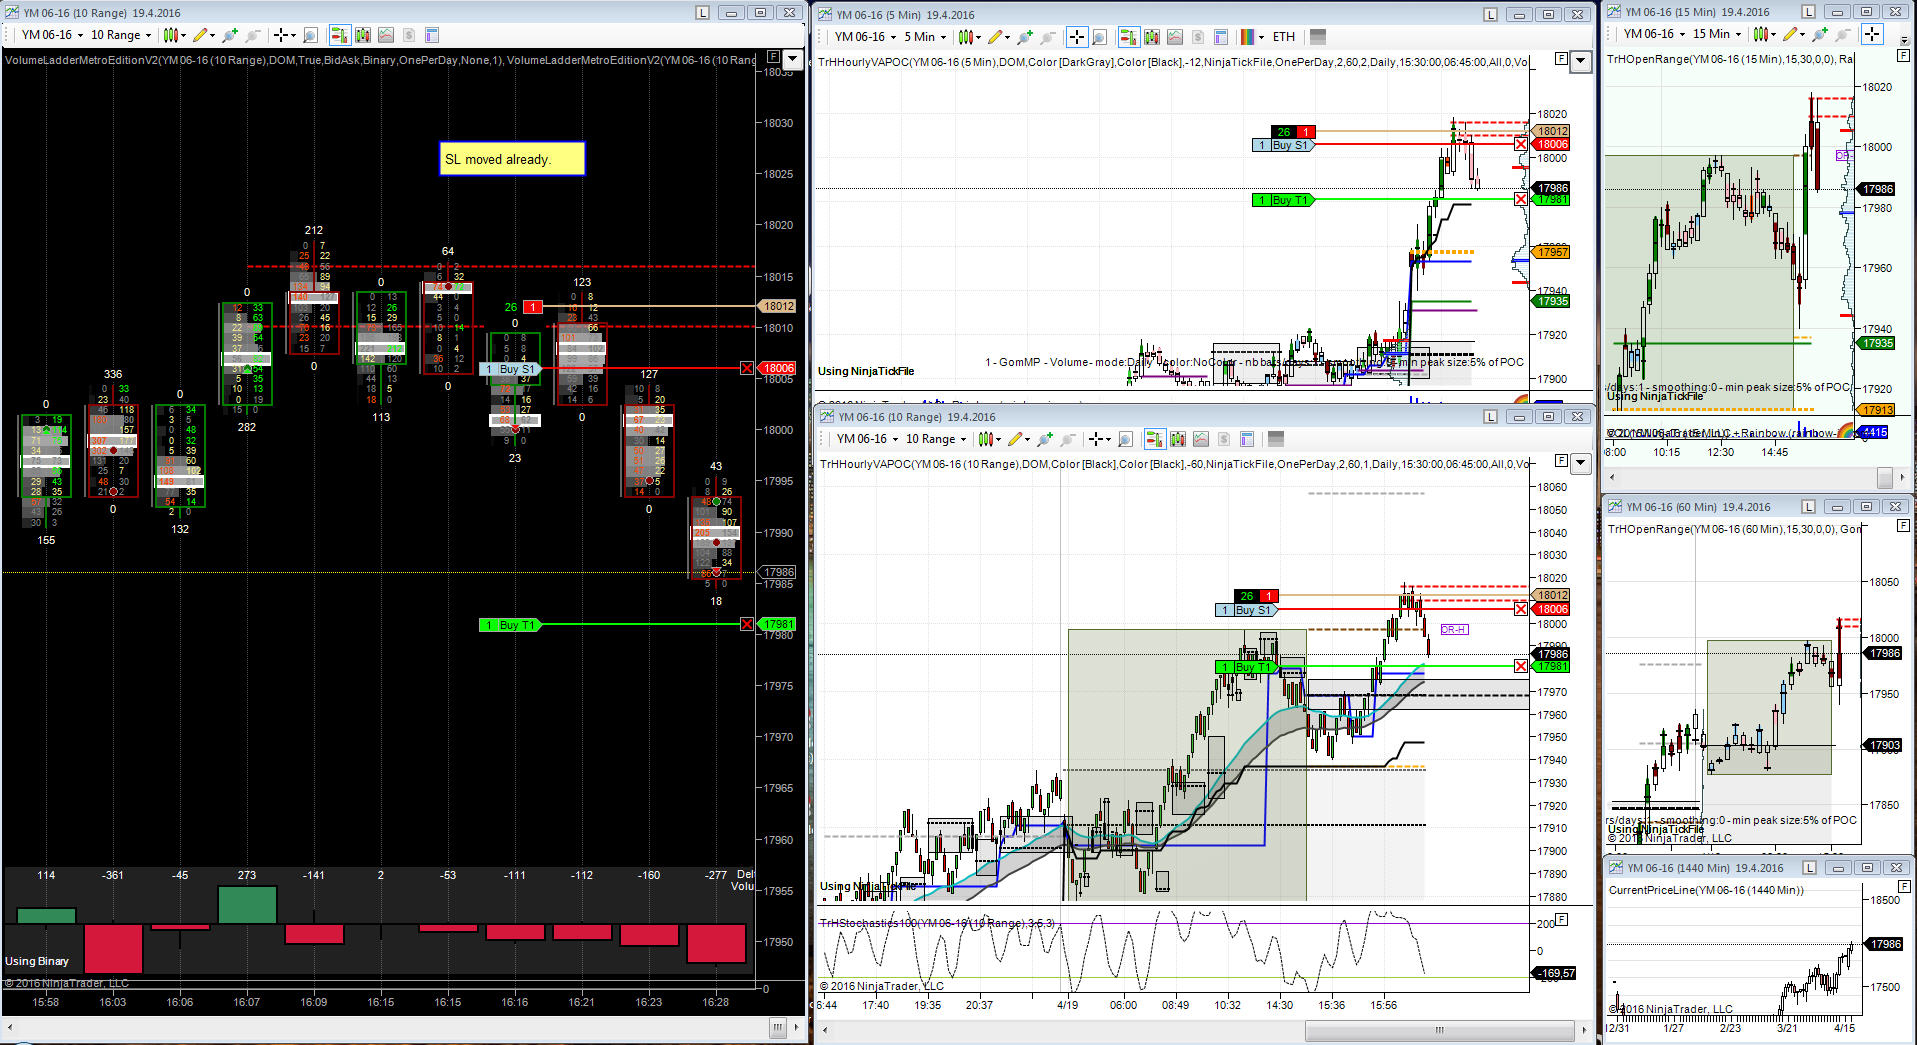Expand indicator label dropdown arrow in left window
The height and width of the screenshot is (1045, 1917).
coord(793,59)
